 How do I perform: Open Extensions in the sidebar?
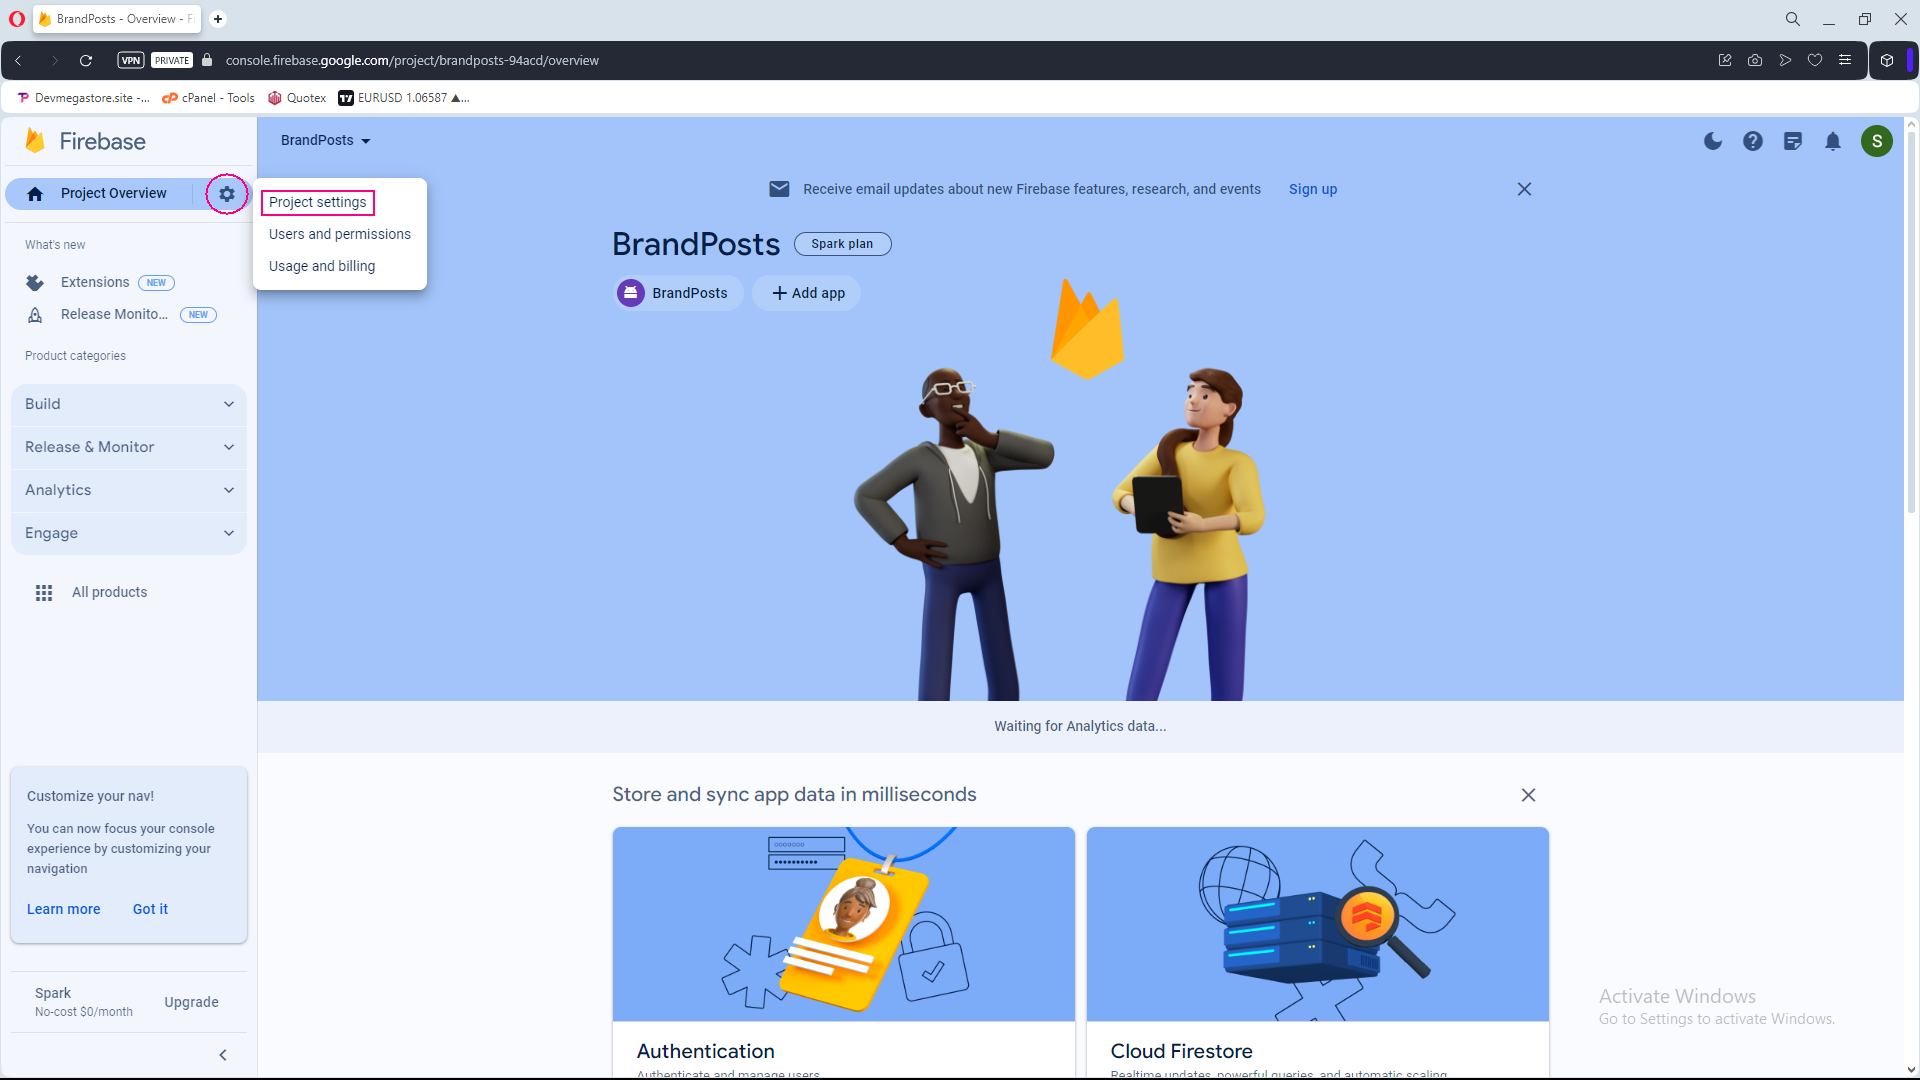click(95, 282)
